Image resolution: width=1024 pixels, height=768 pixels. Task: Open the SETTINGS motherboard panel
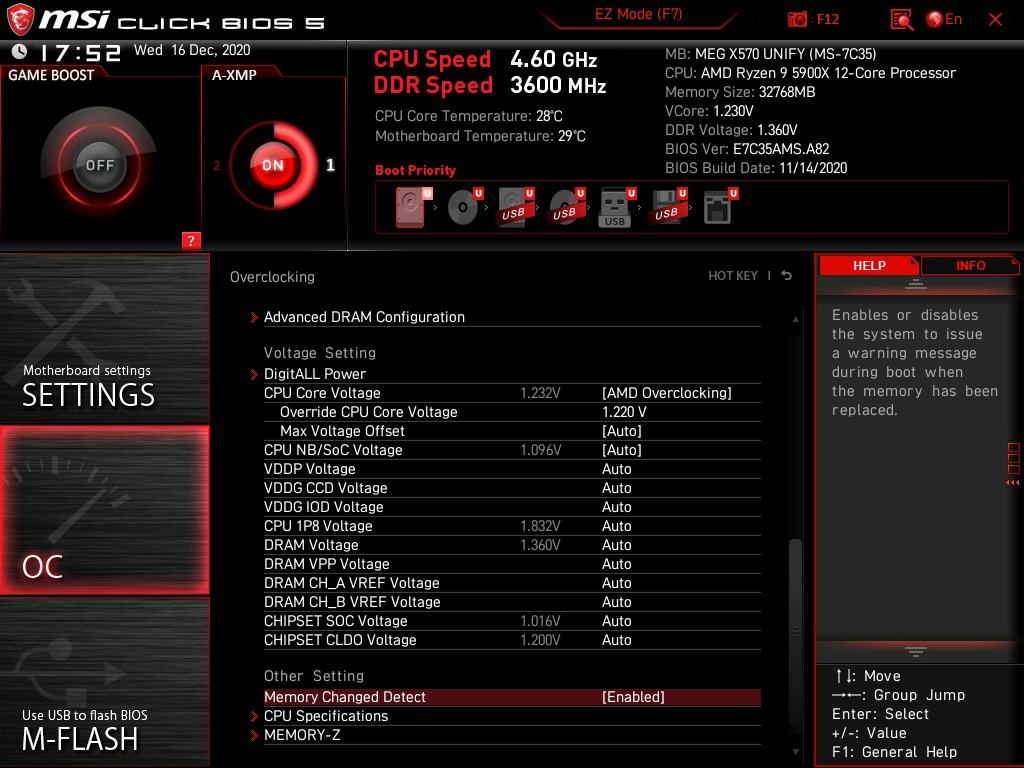tap(104, 338)
